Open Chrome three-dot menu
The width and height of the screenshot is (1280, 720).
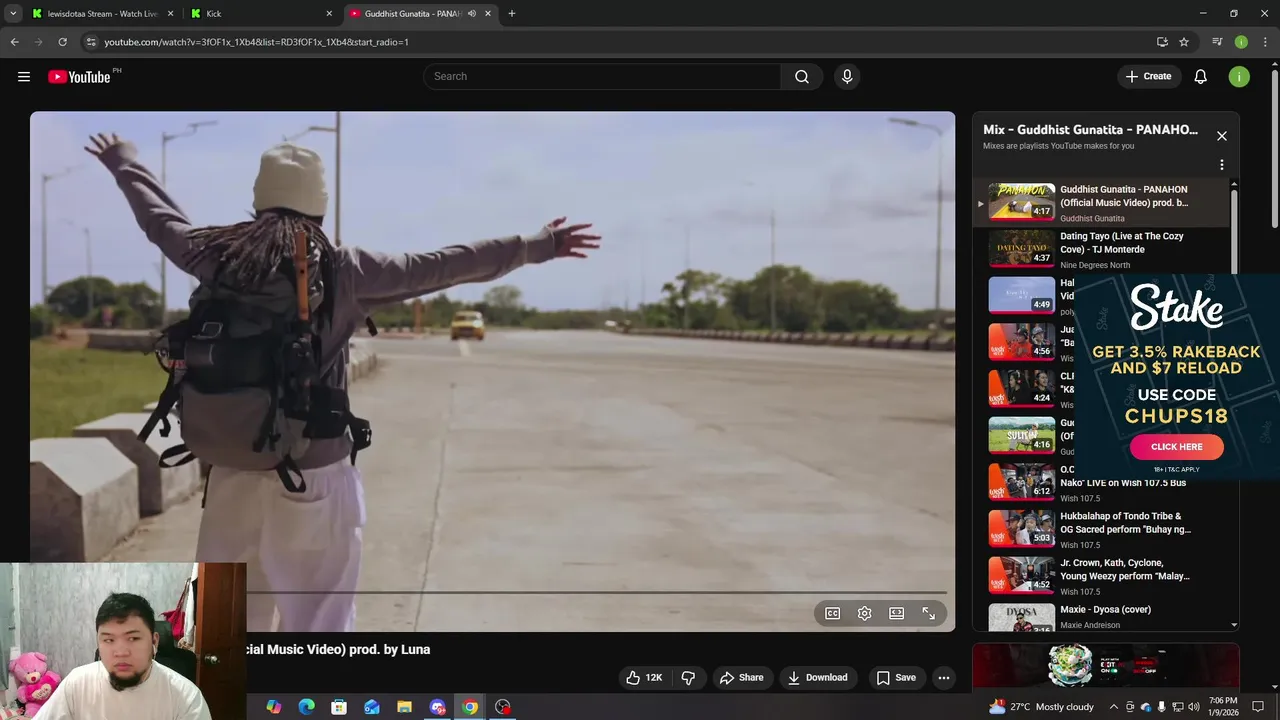pos(1264,42)
